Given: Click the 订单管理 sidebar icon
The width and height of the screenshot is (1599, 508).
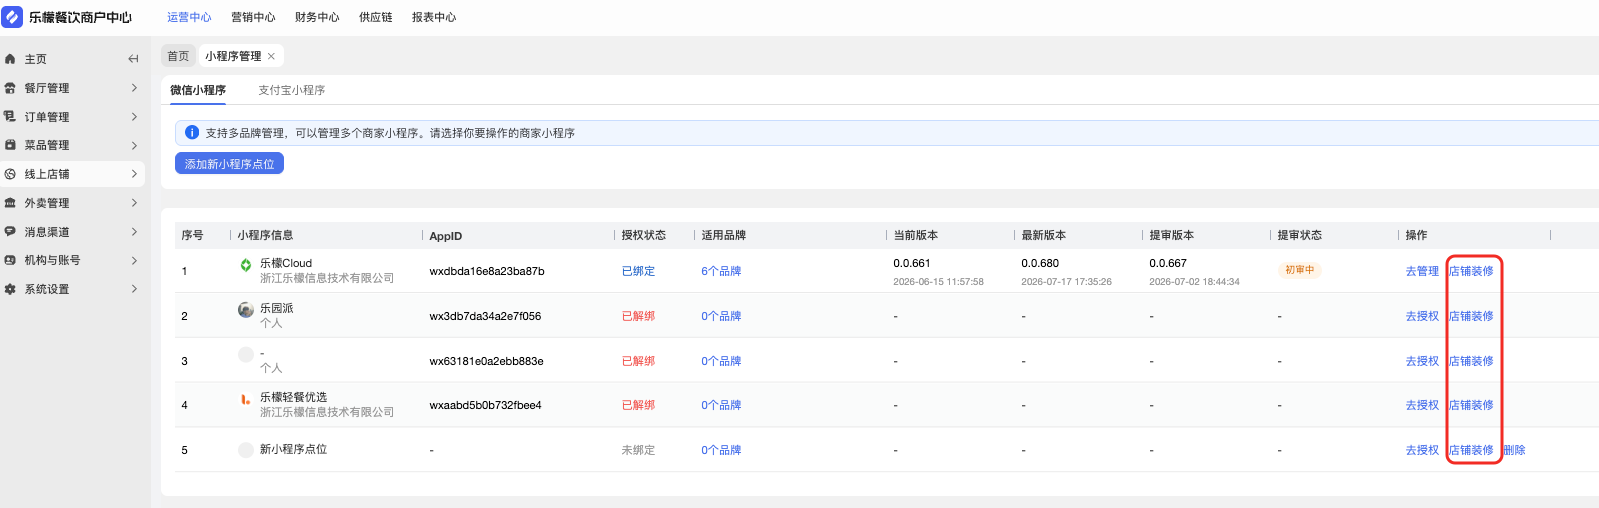Looking at the screenshot, I should (10, 117).
